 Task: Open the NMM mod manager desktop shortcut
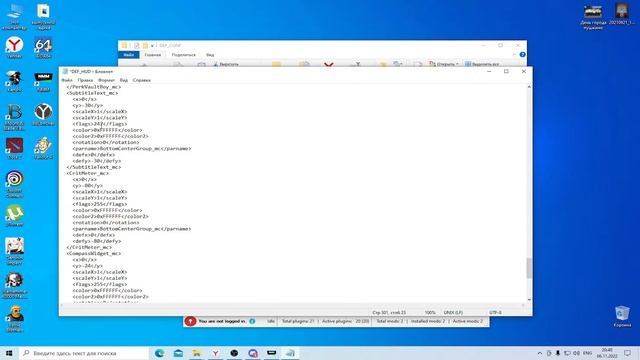pyautogui.click(x=43, y=81)
